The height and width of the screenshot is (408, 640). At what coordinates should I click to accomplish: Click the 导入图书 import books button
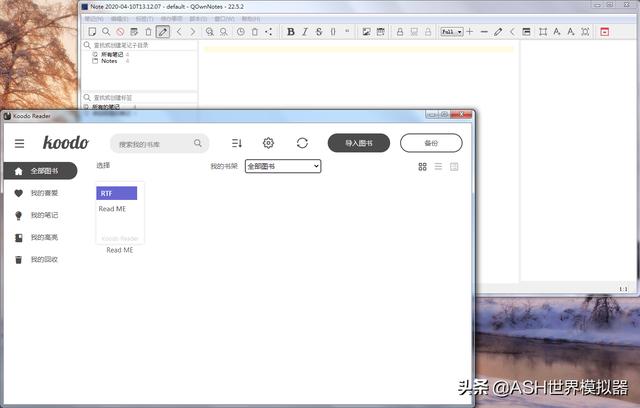[x=359, y=143]
